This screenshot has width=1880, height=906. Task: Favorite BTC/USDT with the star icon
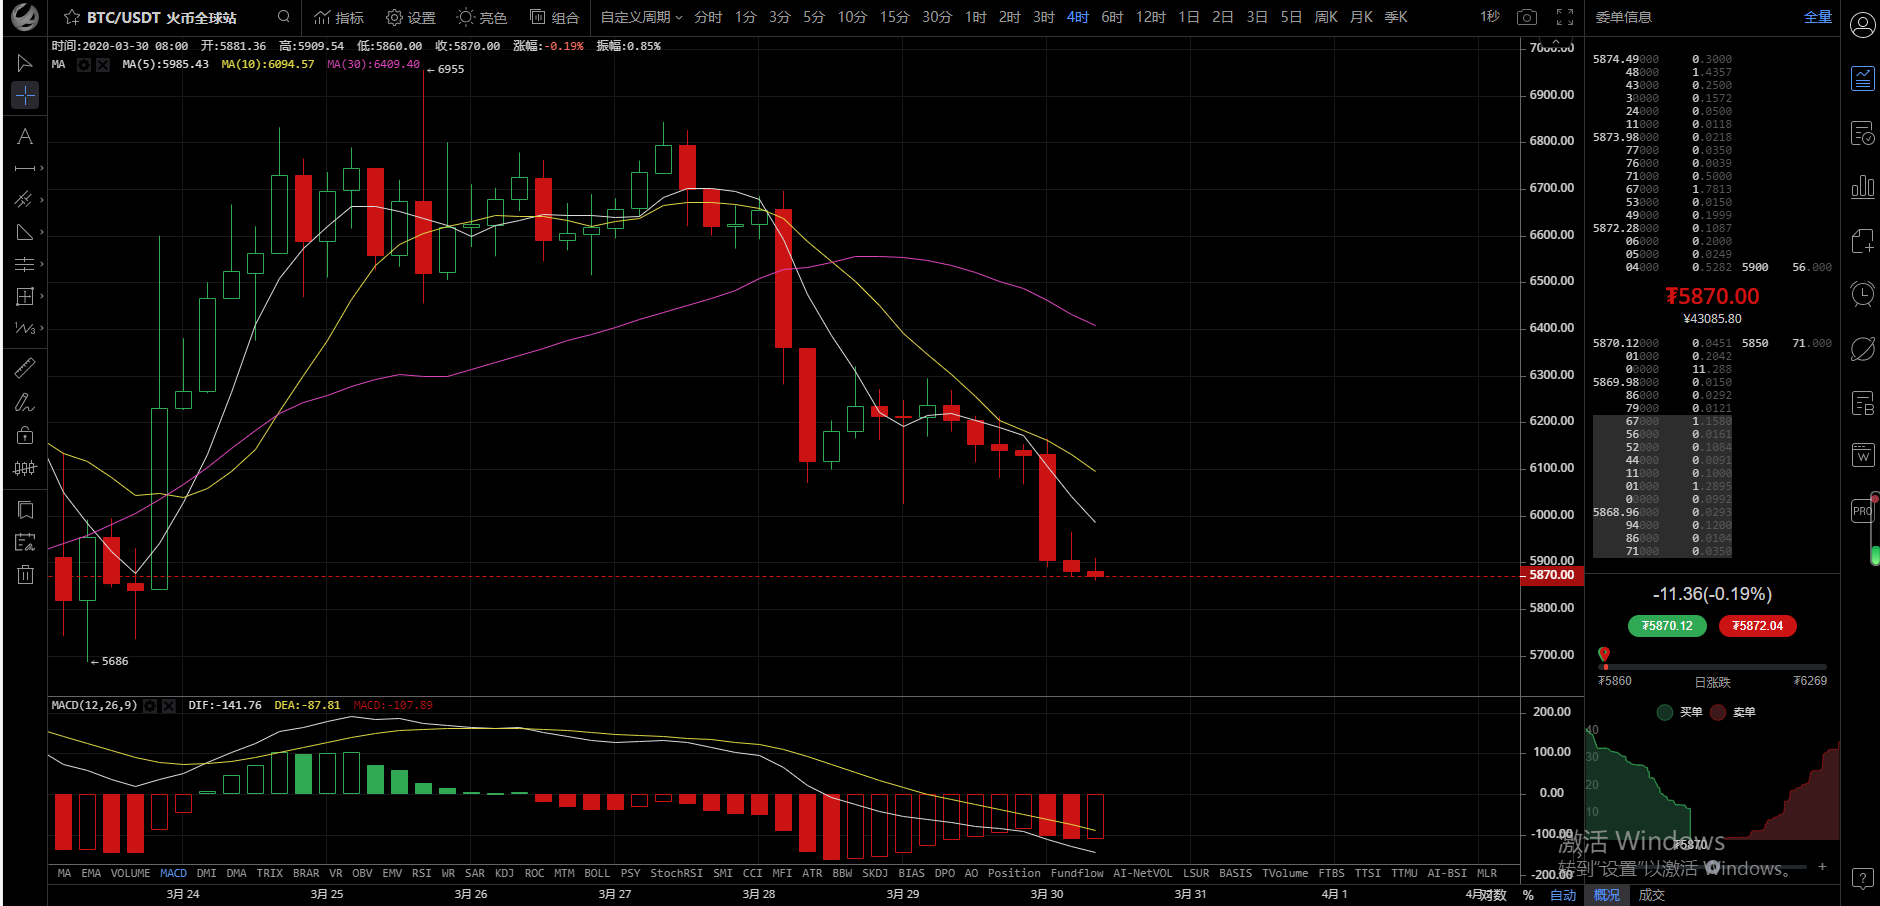point(72,17)
